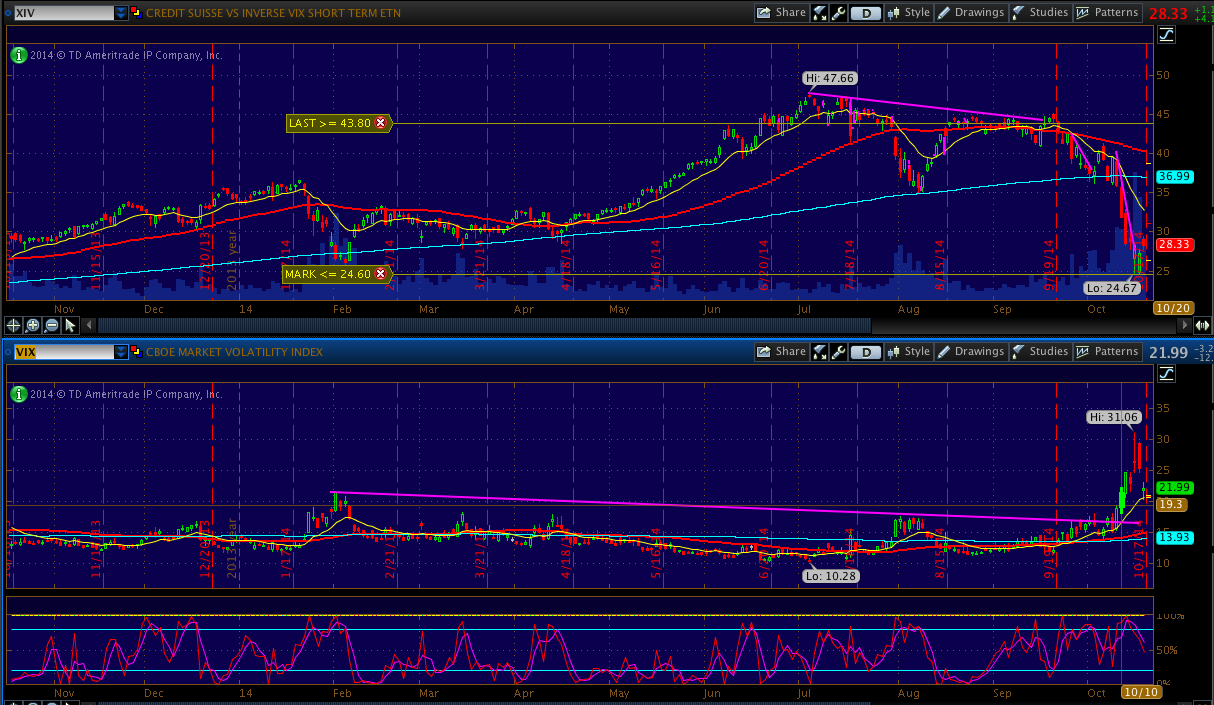Click the Share button in XIV chart

click(x=781, y=13)
